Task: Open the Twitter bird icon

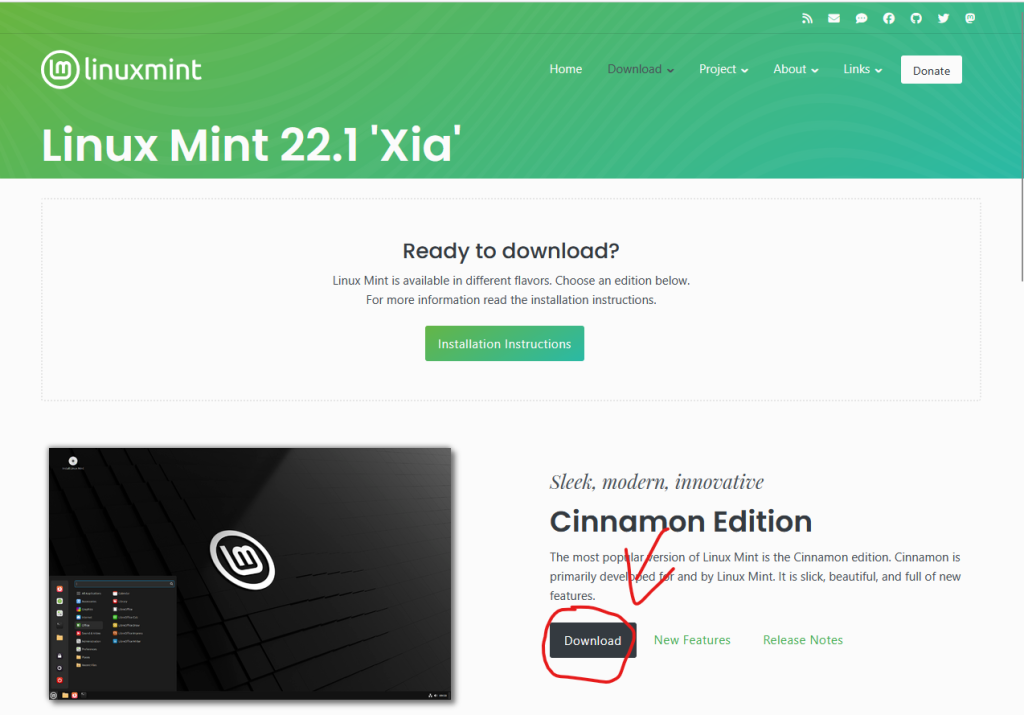Action: coord(944,18)
